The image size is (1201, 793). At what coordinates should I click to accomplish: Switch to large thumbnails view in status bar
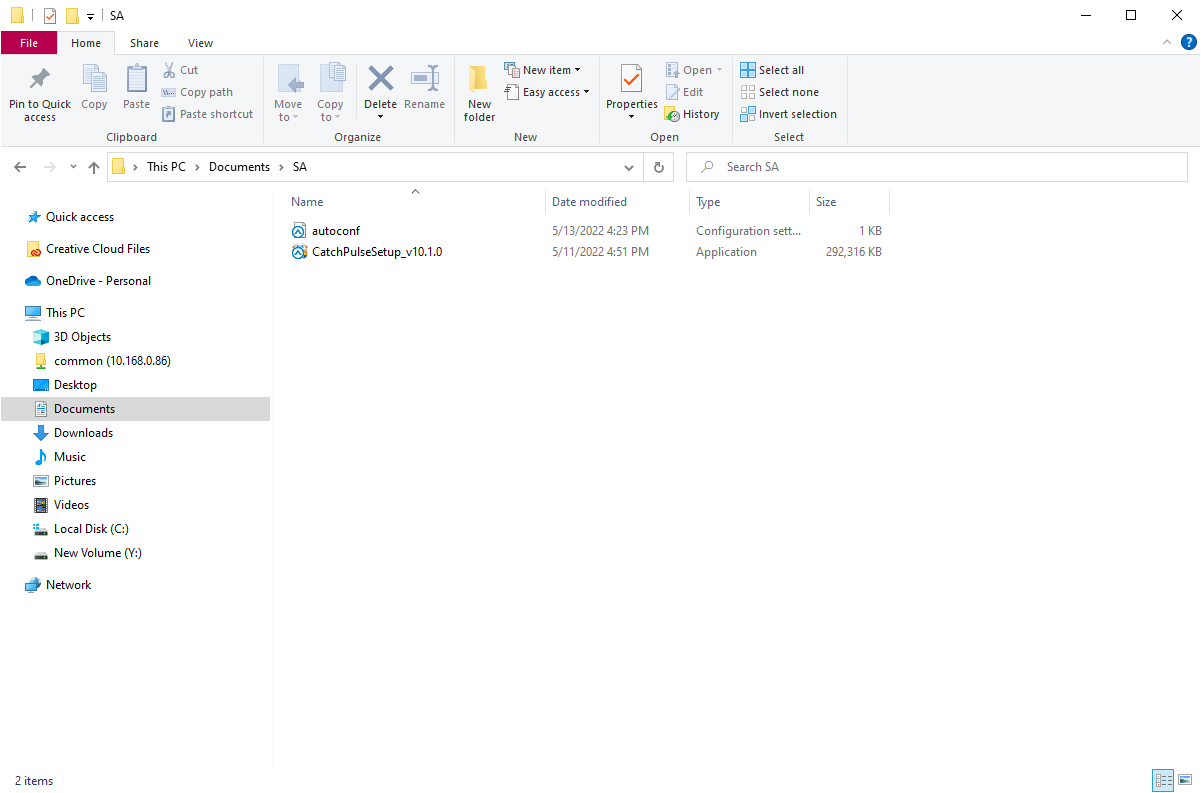coord(1186,780)
